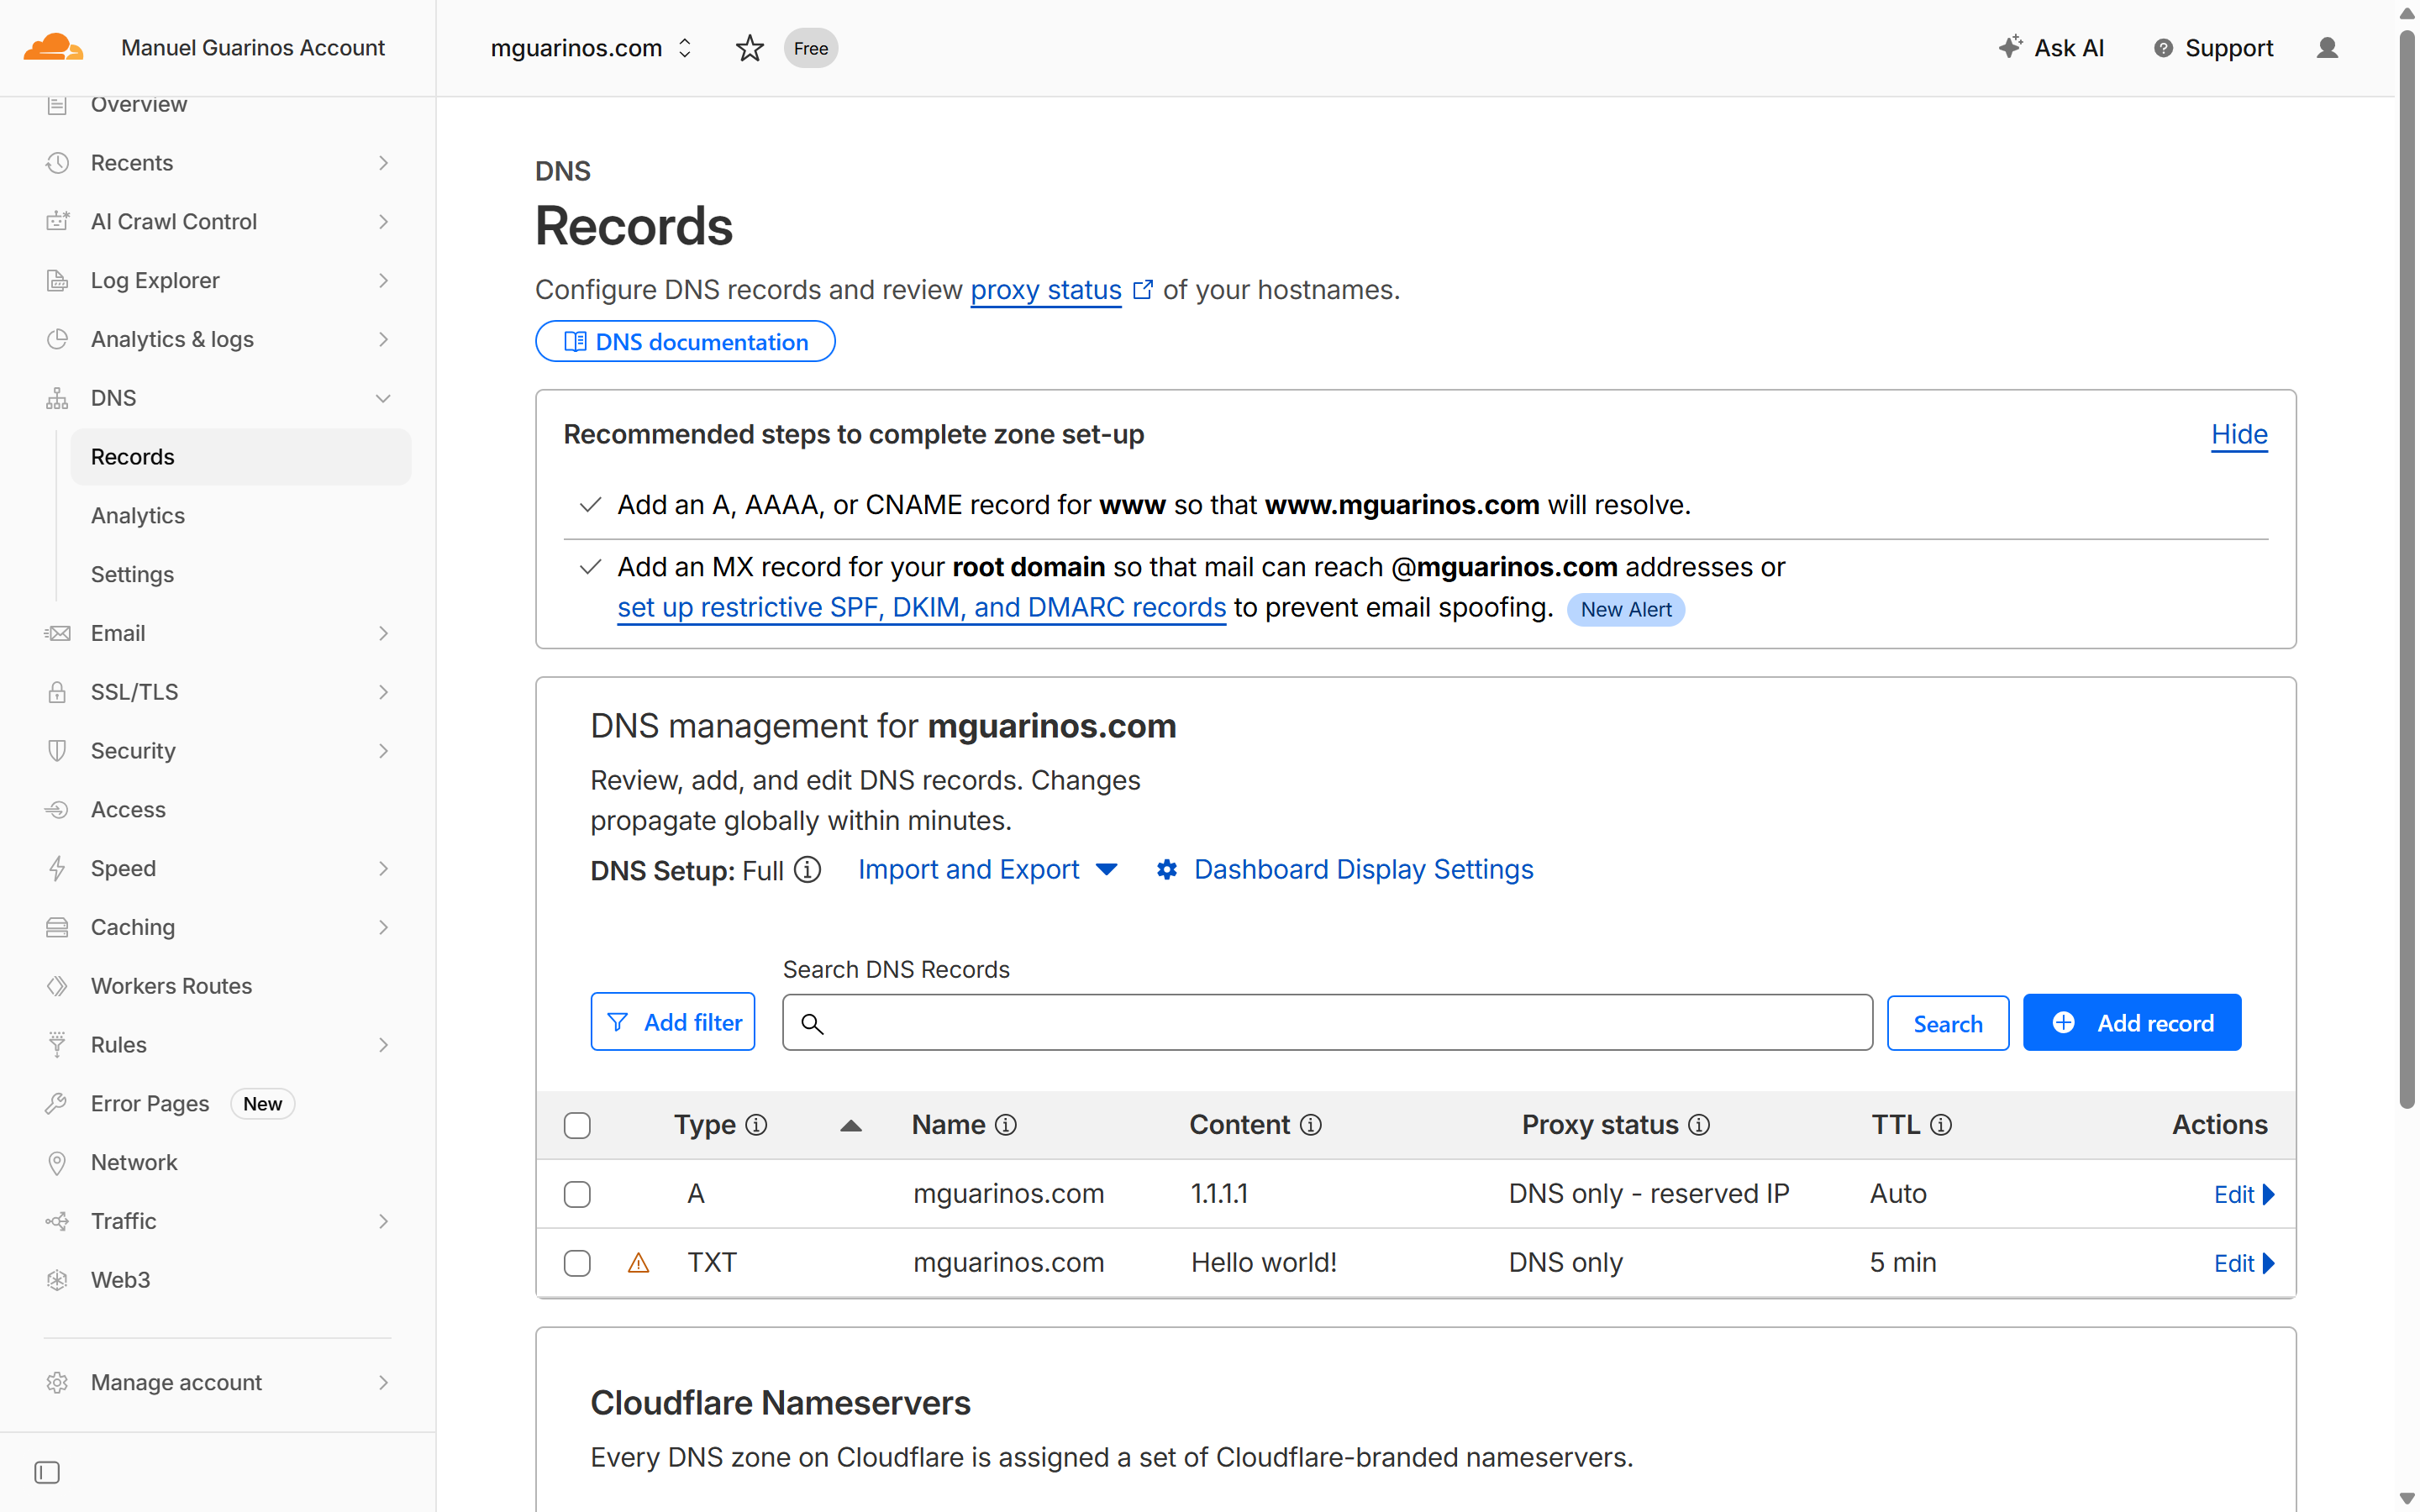Select the checkbox for the A record

click(x=577, y=1193)
